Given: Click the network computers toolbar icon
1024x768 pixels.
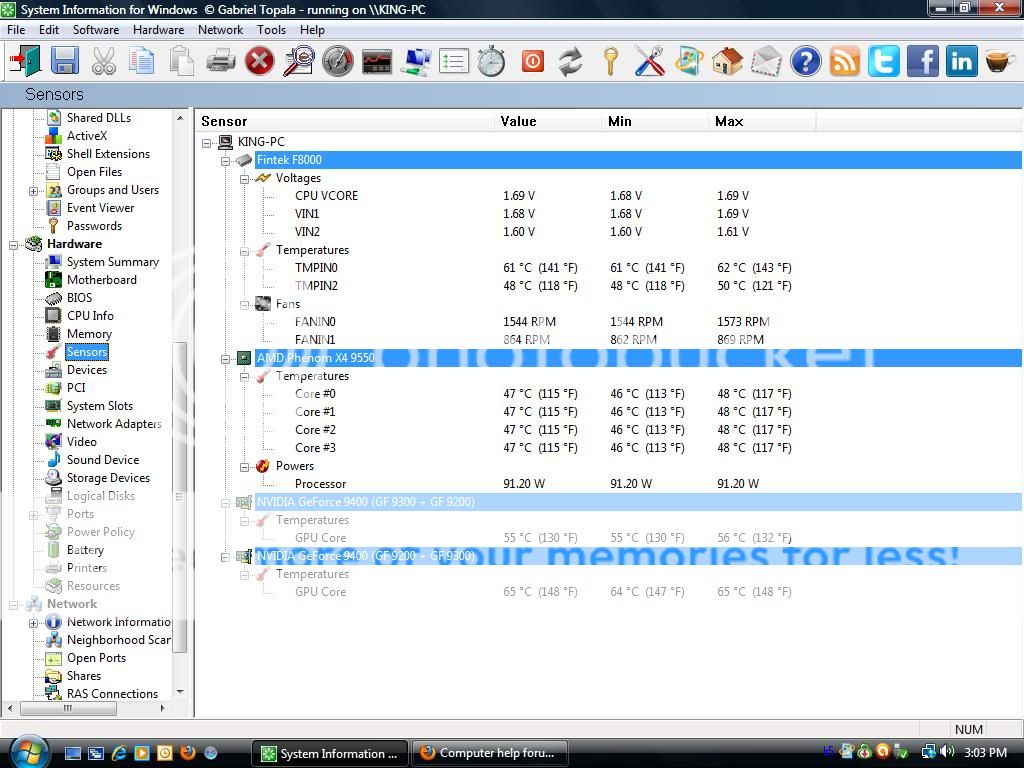Looking at the screenshot, I should click(415, 61).
